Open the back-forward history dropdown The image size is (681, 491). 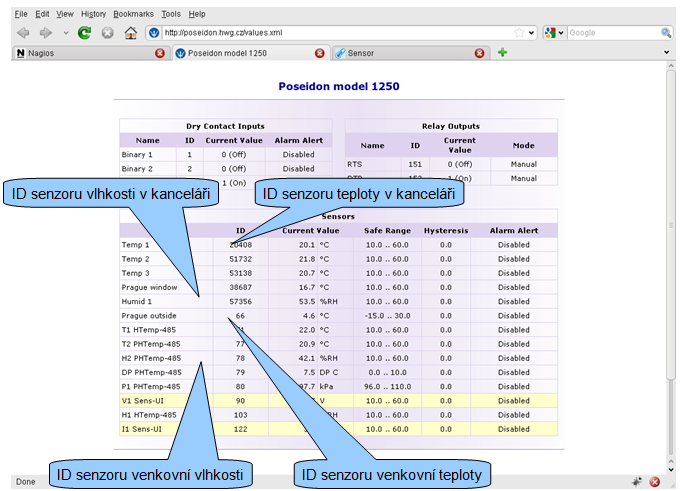coord(66,33)
